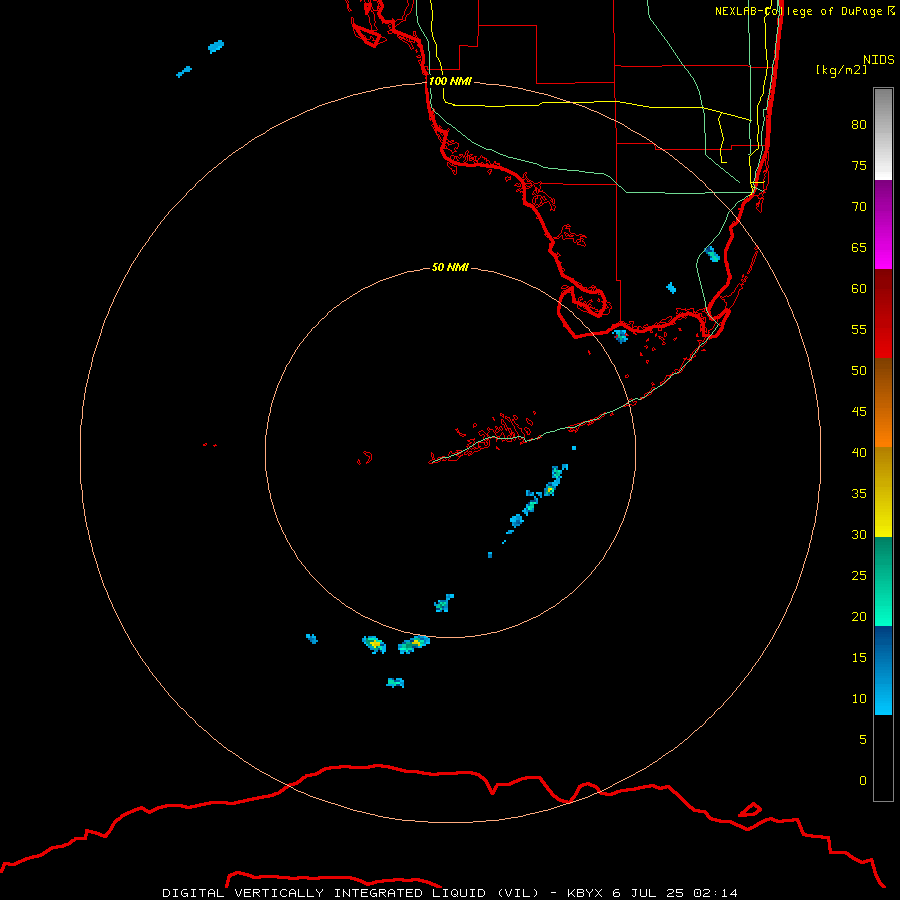Select the green segment of the color scale
This screenshot has width=900, height=900.
click(x=883, y=581)
